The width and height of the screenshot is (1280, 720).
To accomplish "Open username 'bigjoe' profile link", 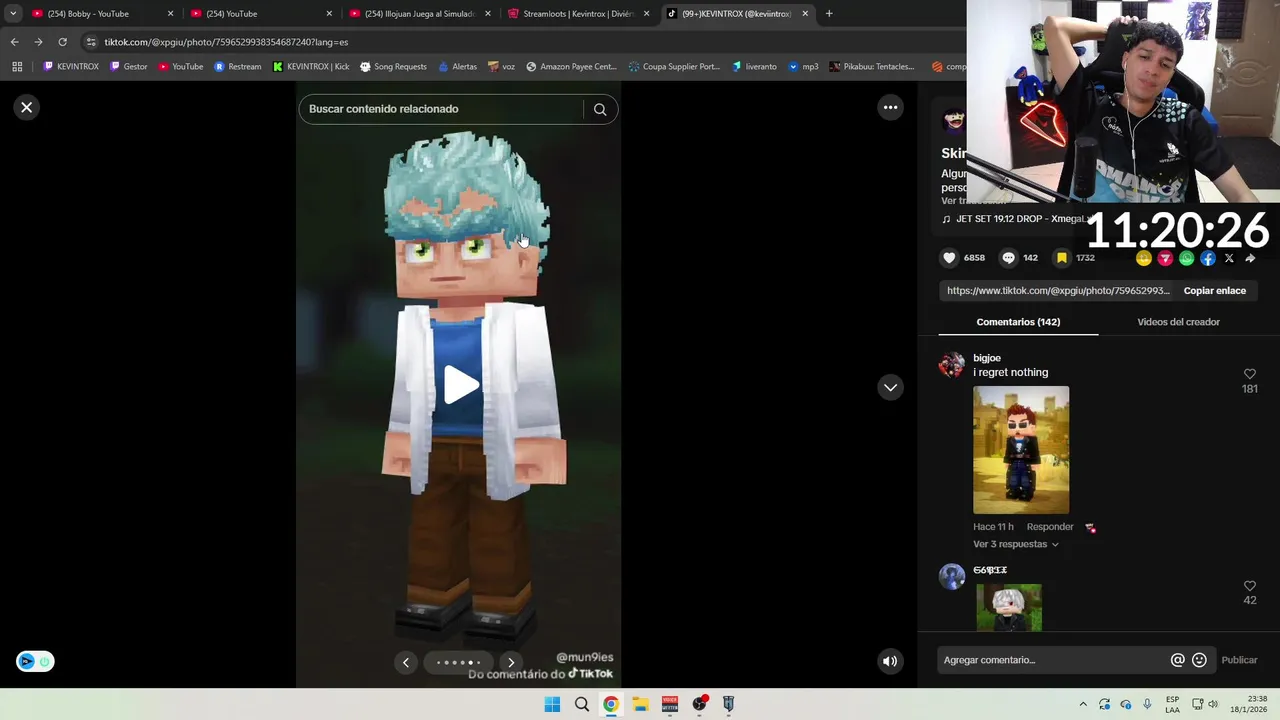I will click(x=986, y=358).
